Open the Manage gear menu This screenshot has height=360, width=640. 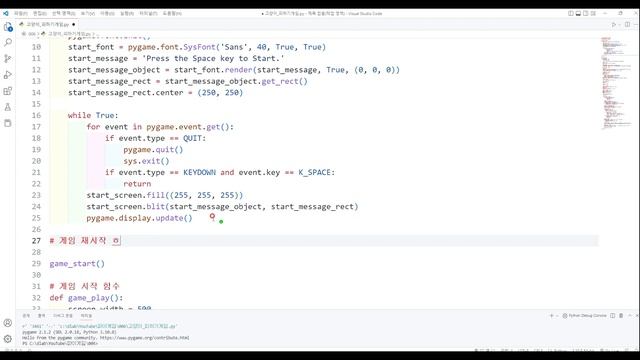[8, 339]
